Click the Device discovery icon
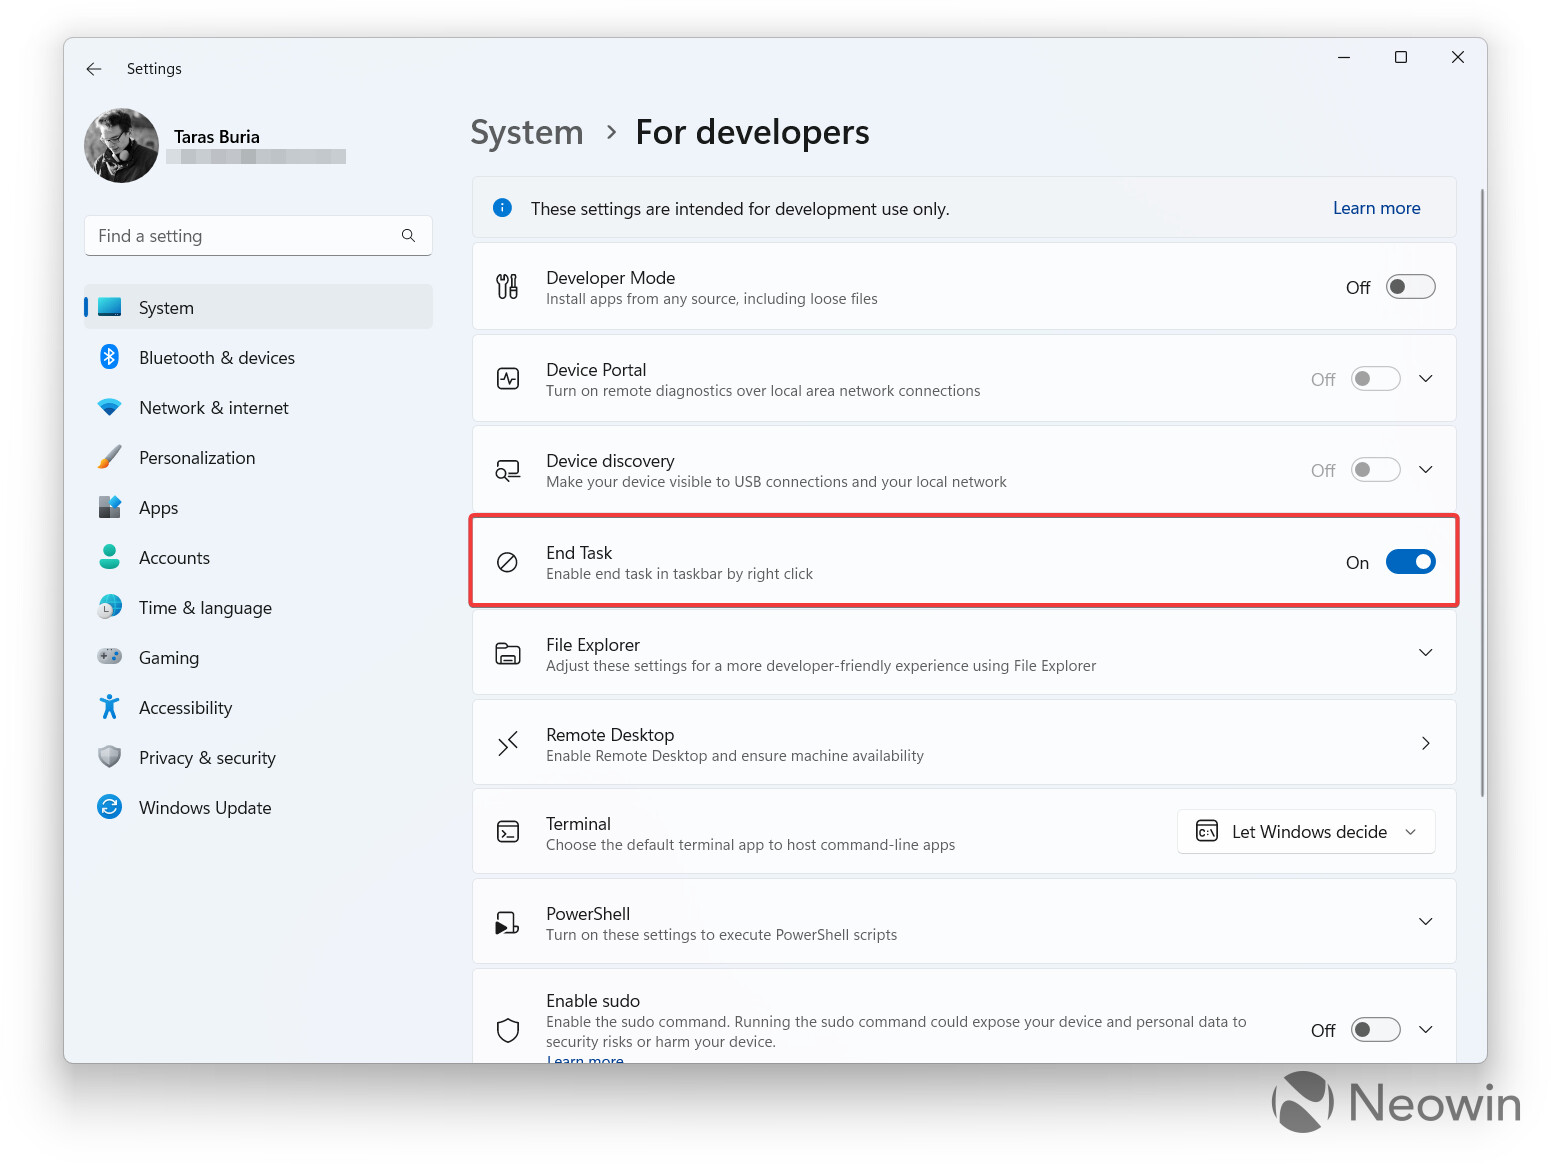The image size is (1551, 1164). (x=508, y=470)
